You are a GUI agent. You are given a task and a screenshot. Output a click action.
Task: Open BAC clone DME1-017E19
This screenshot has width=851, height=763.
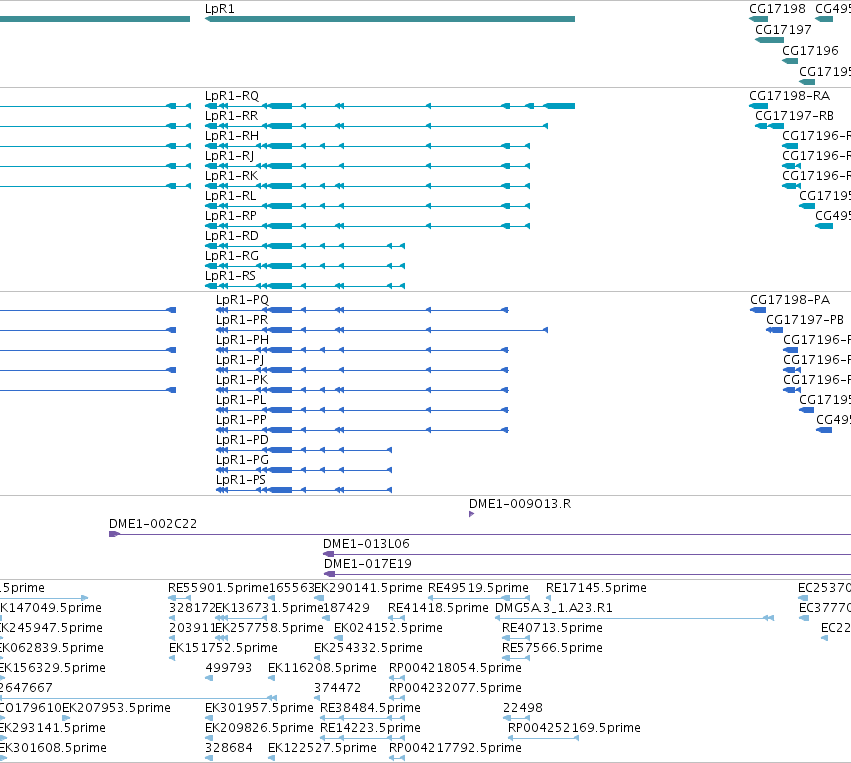pyautogui.click(x=368, y=564)
